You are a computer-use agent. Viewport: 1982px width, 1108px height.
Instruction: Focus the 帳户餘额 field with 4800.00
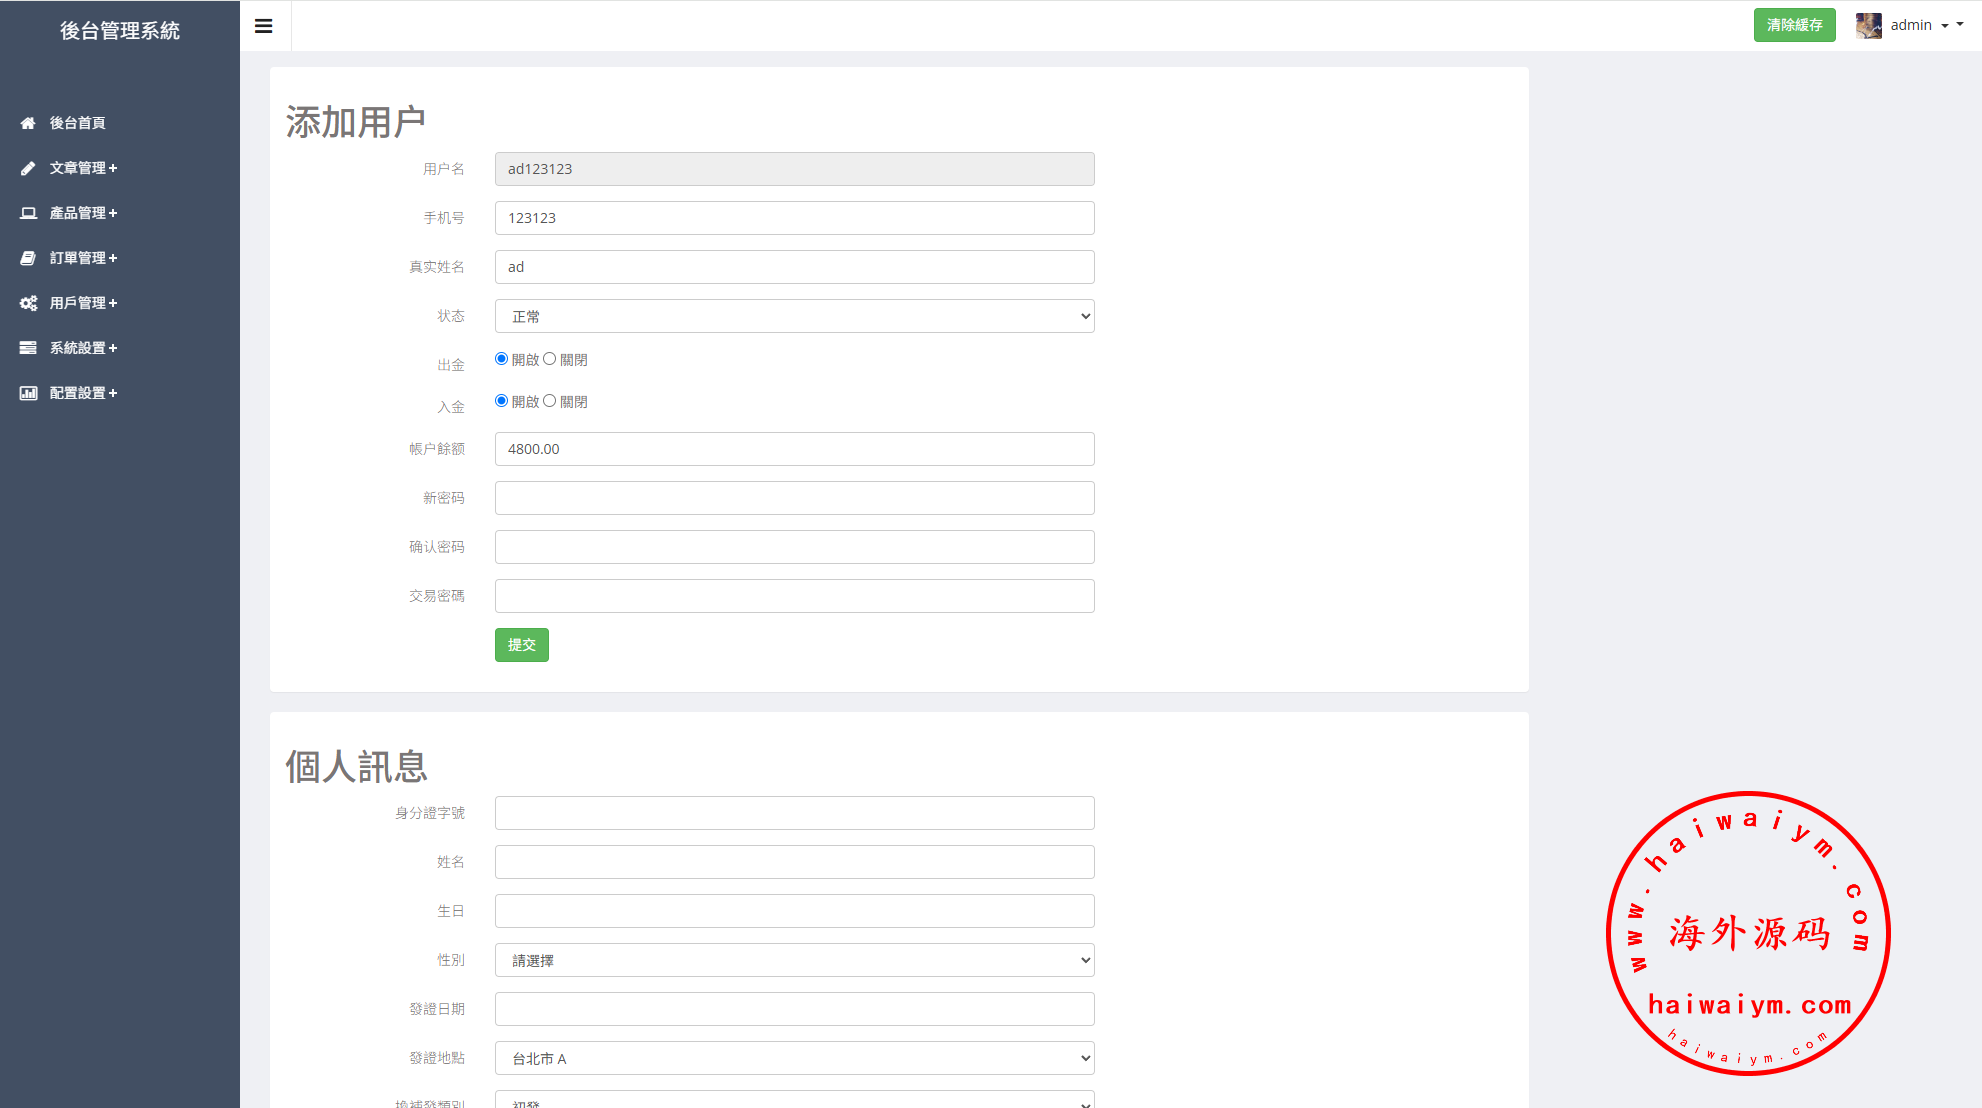[x=794, y=449]
